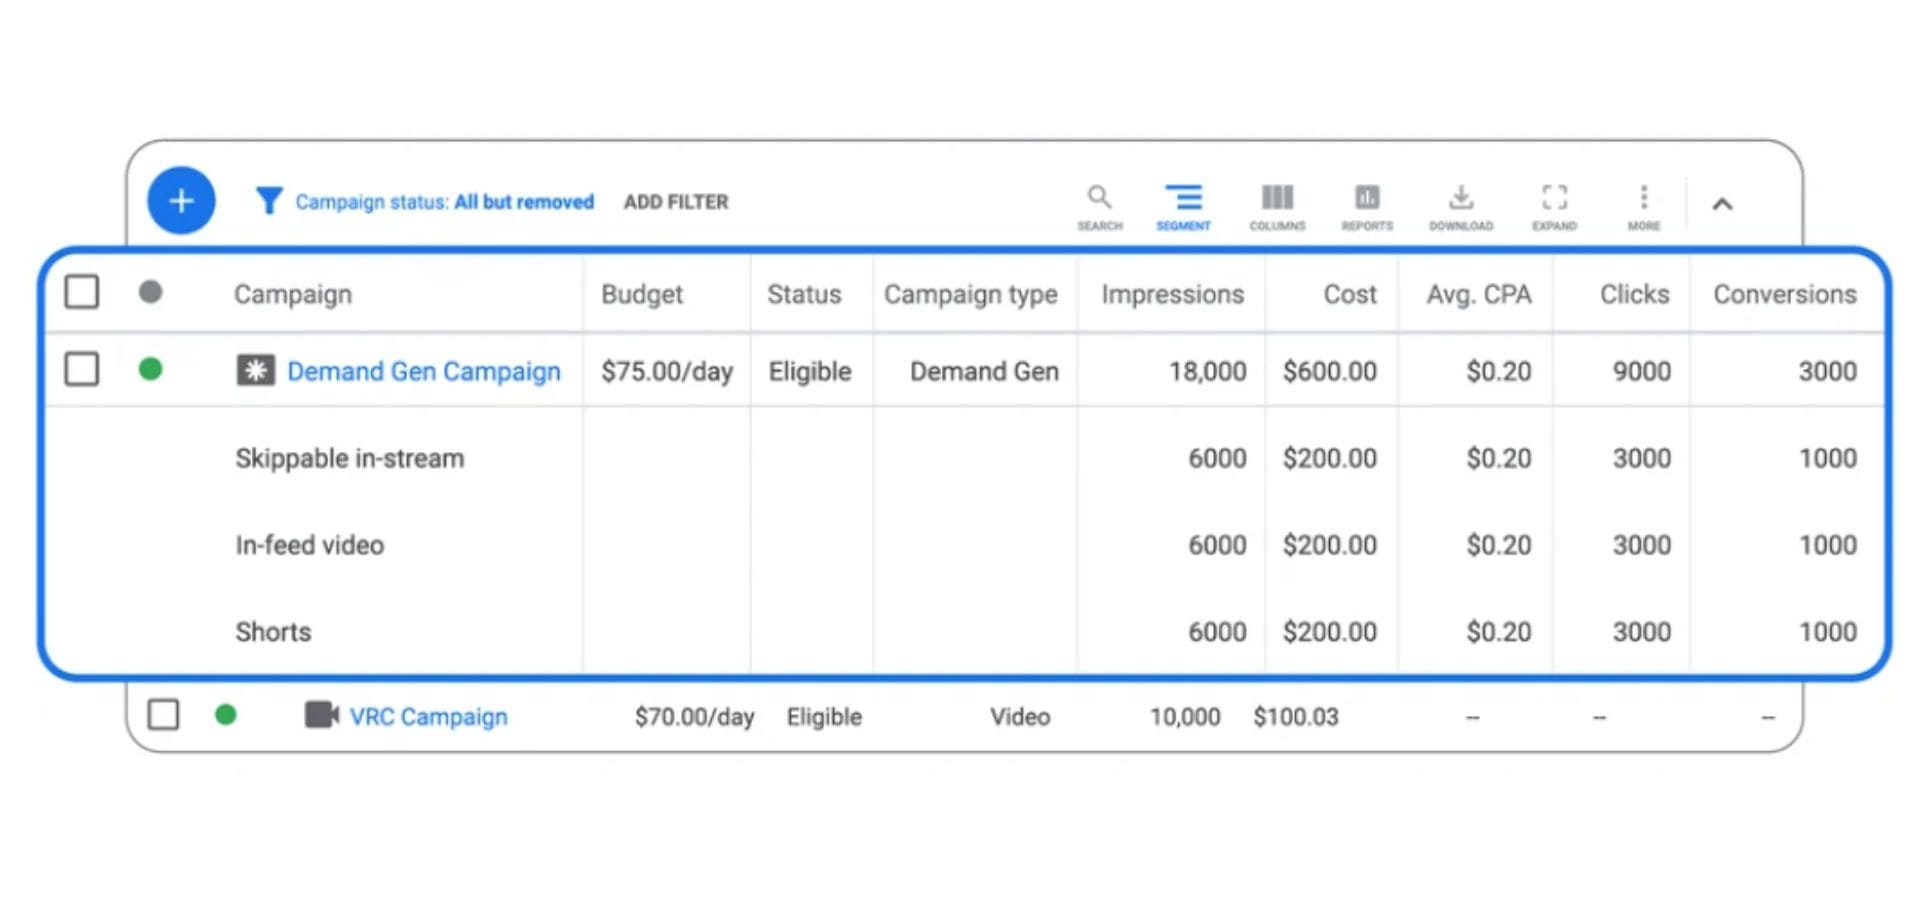Click ADD FILTER button

(676, 202)
